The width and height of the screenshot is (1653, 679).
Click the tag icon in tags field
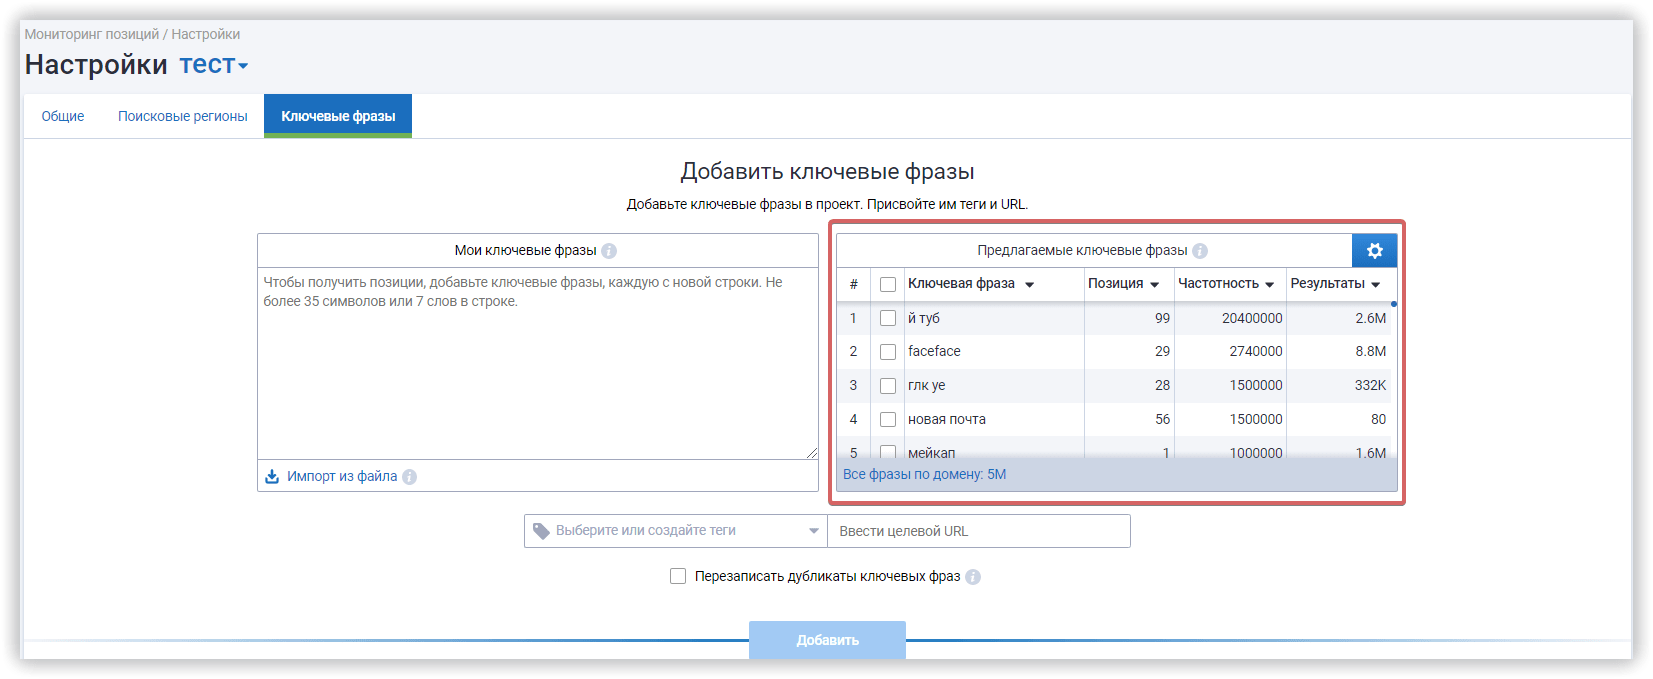[x=541, y=531]
